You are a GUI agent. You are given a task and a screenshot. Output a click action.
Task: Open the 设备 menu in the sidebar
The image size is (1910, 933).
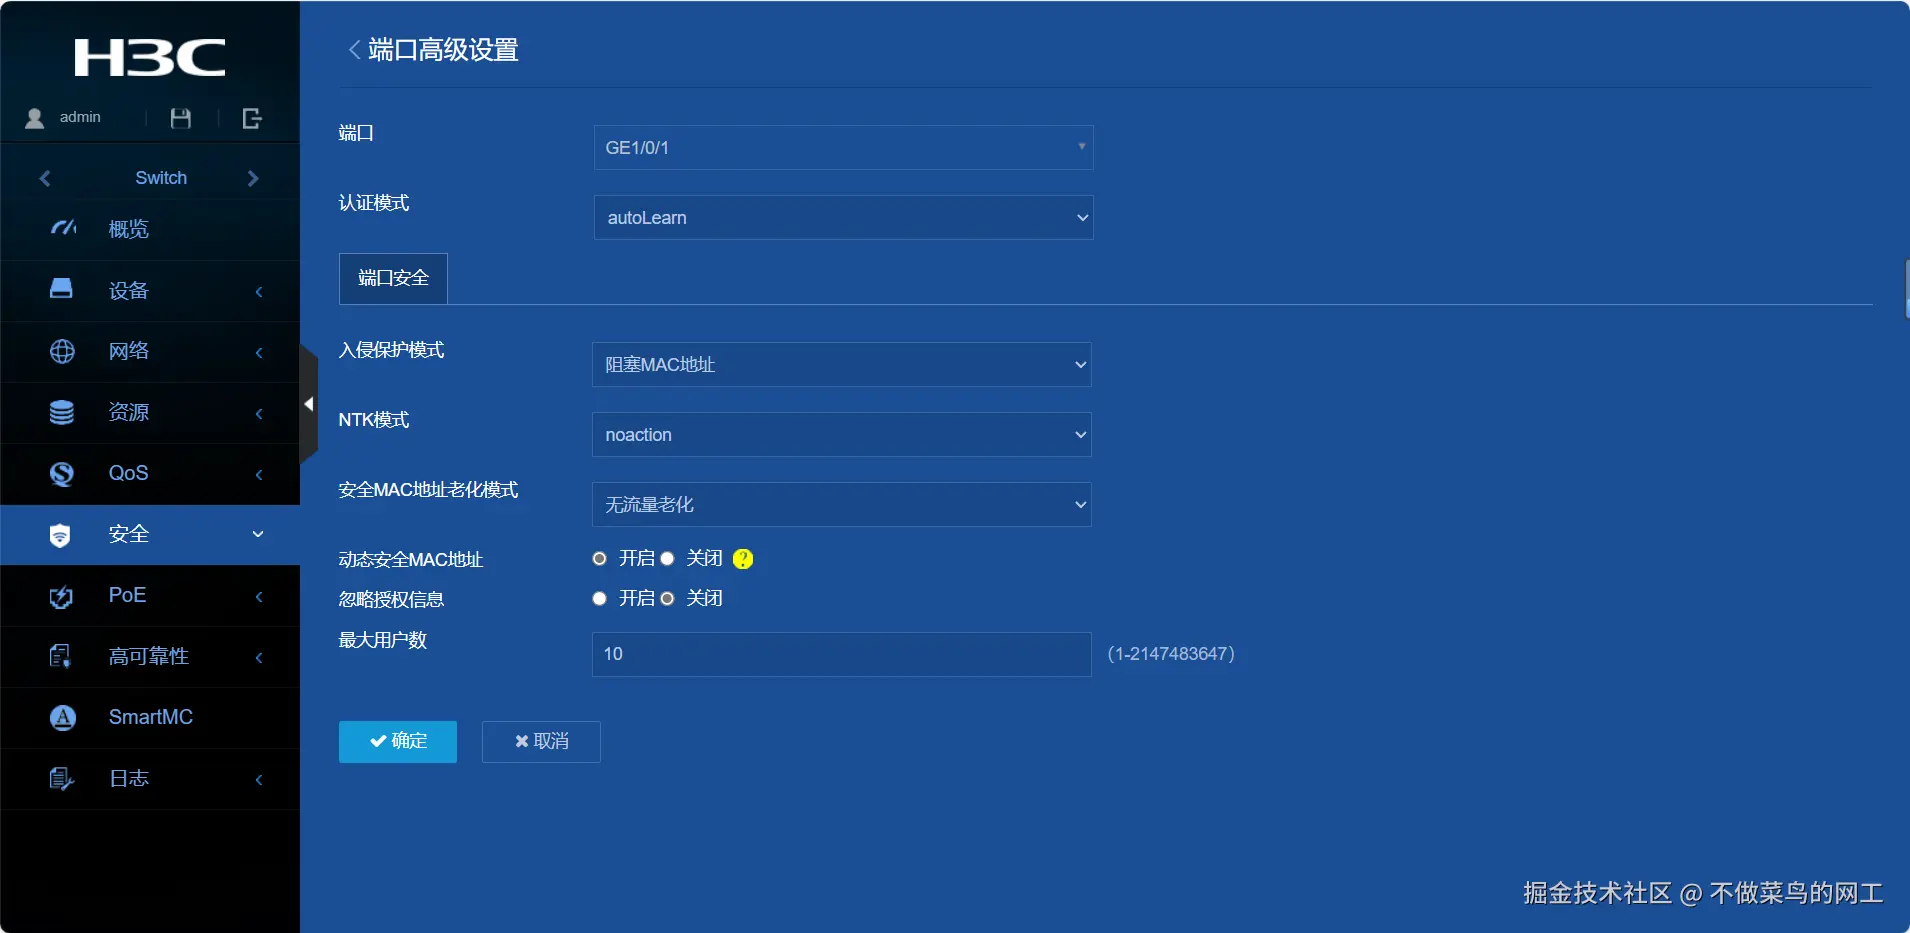pos(127,290)
